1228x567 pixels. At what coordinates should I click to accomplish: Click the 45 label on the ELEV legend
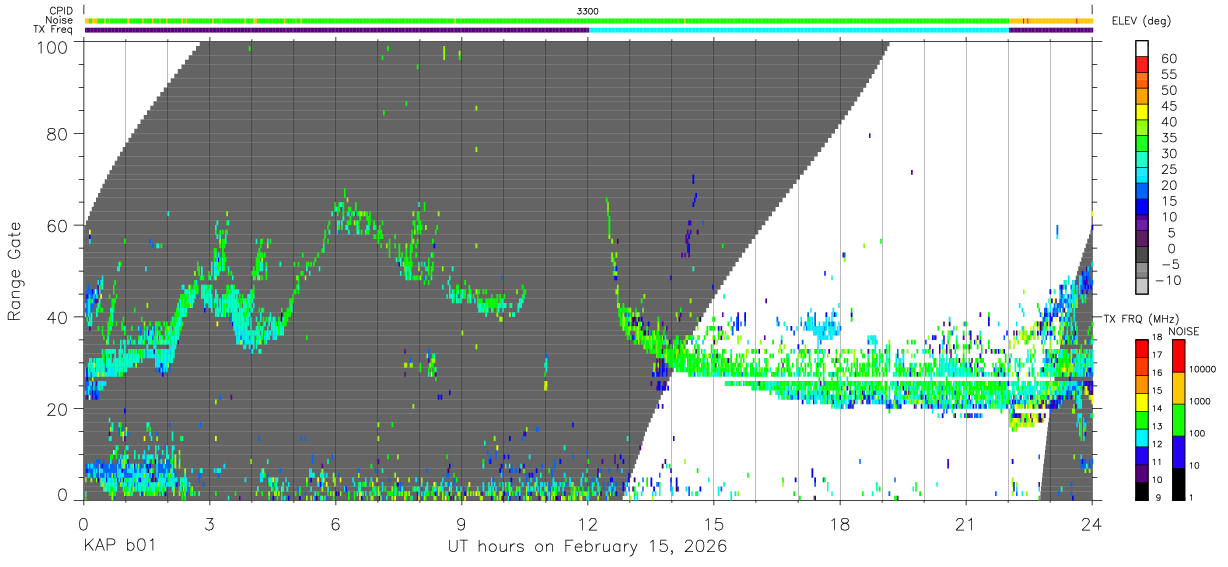tap(1167, 107)
